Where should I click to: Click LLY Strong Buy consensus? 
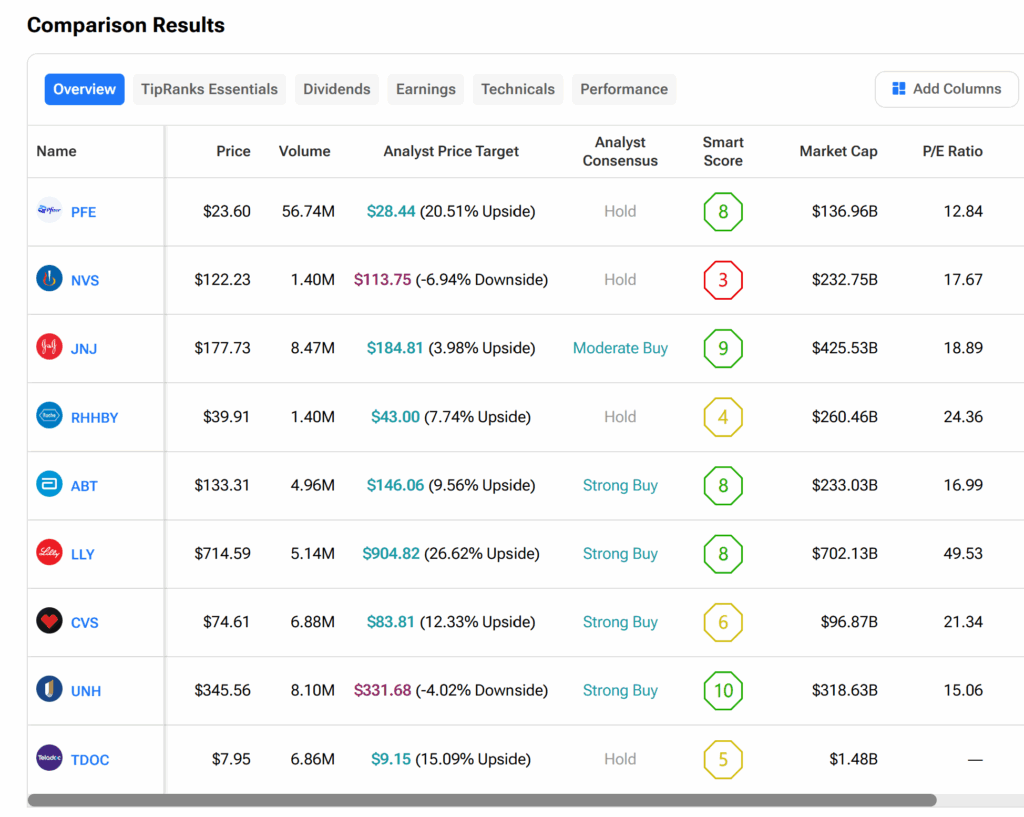620,554
